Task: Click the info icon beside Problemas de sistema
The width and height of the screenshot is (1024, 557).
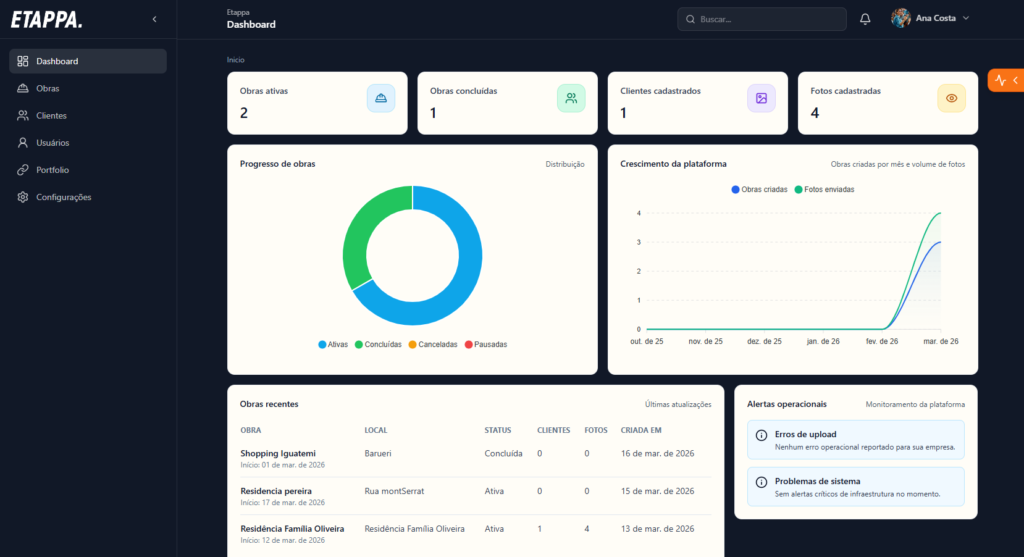Action: pos(762,481)
